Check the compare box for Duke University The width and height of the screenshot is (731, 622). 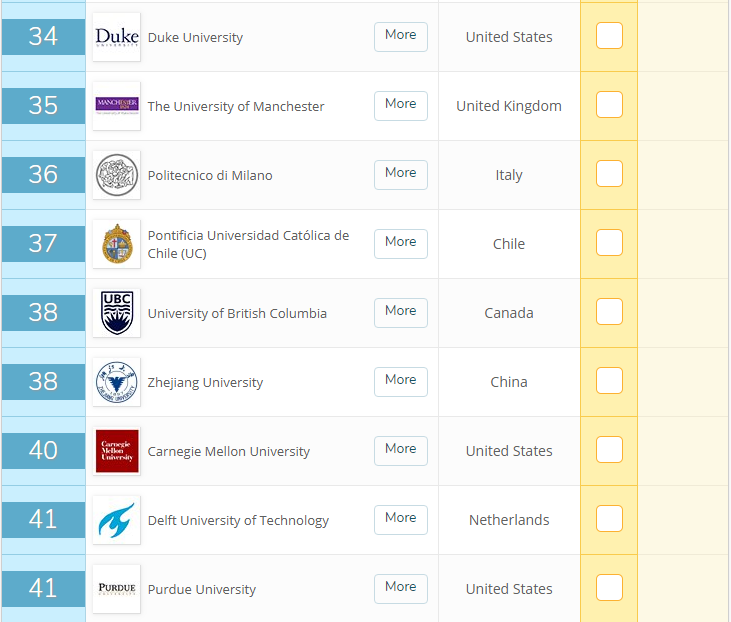pyautogui.click(x=609, y=36)
